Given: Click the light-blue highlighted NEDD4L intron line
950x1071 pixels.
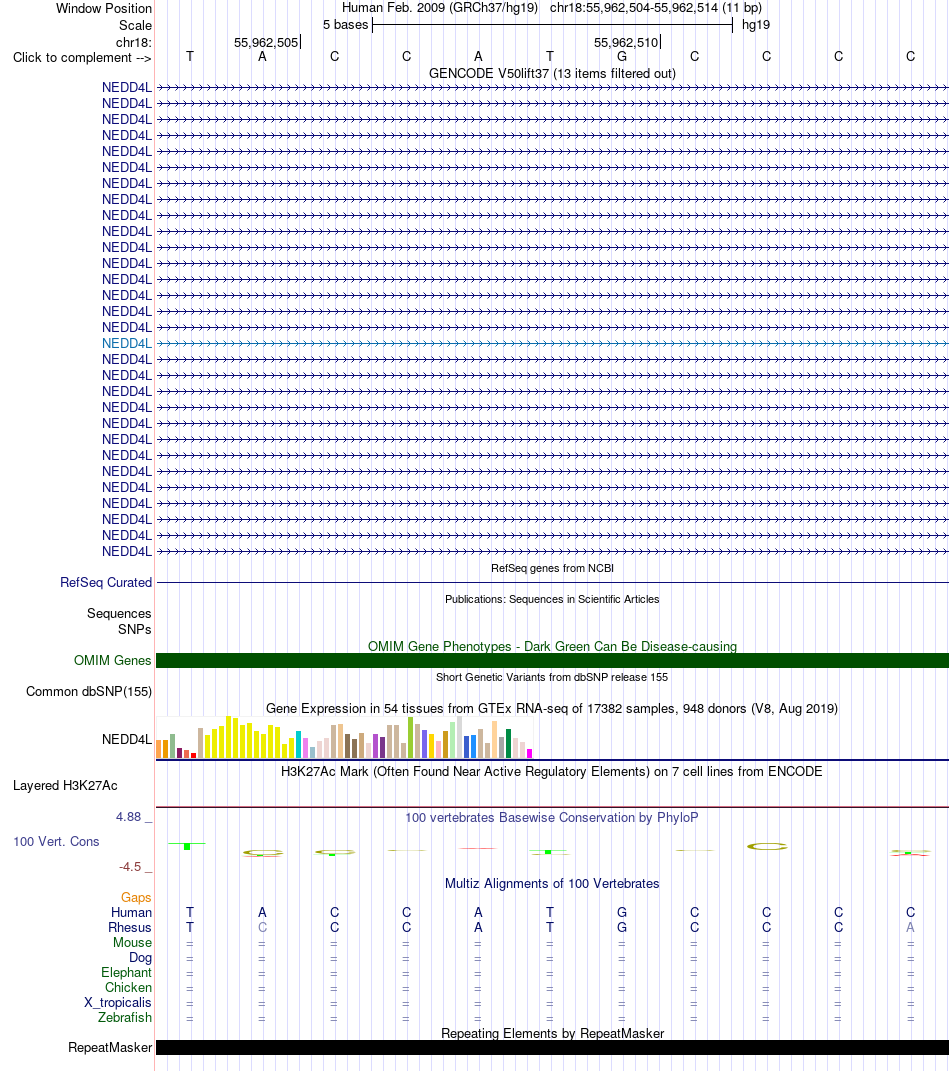Looking at the screenshot, I should 553,344.
